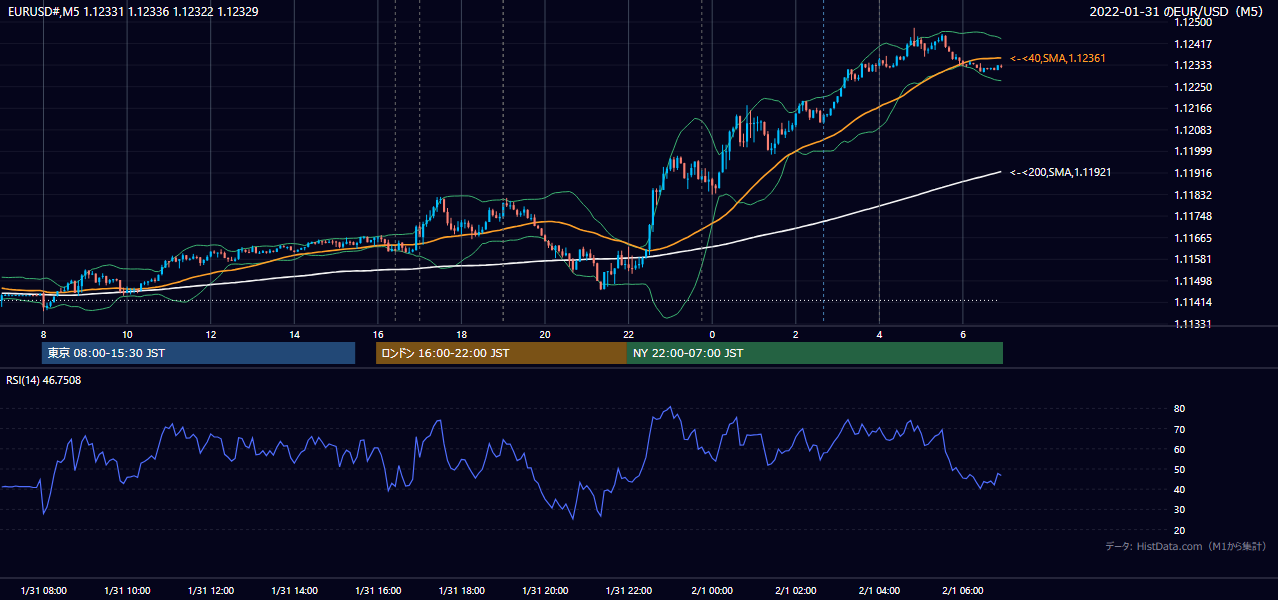Click price axis label 1.12250
Screen dimensions: 1278x600
[x=1193, y=87]
